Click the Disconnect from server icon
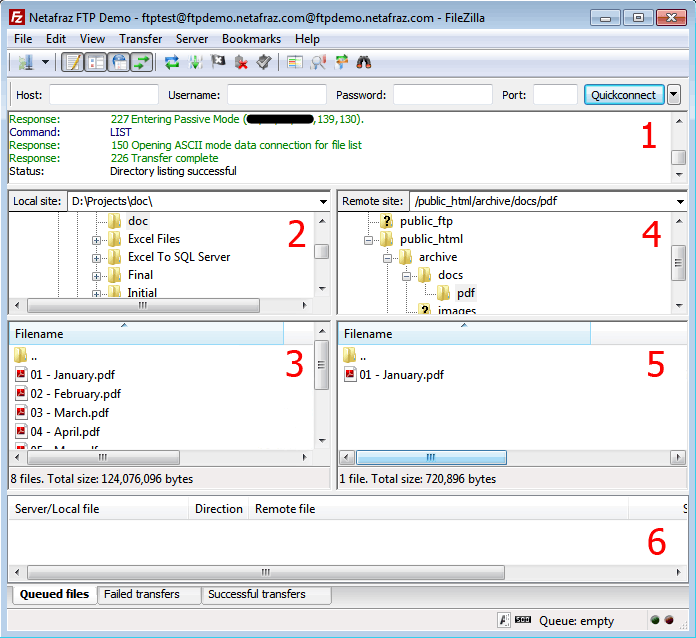Screen dimensions: 696x638 (x=241, y=62)
